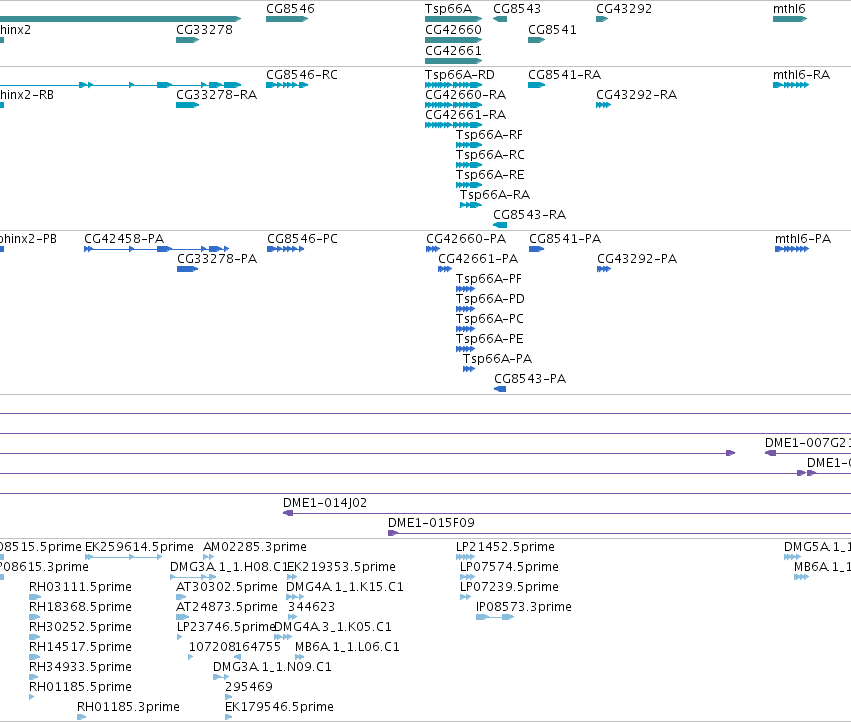Screen dimensions: 851x722
Task: Select EST 107208164755
Action: [234, 648]
